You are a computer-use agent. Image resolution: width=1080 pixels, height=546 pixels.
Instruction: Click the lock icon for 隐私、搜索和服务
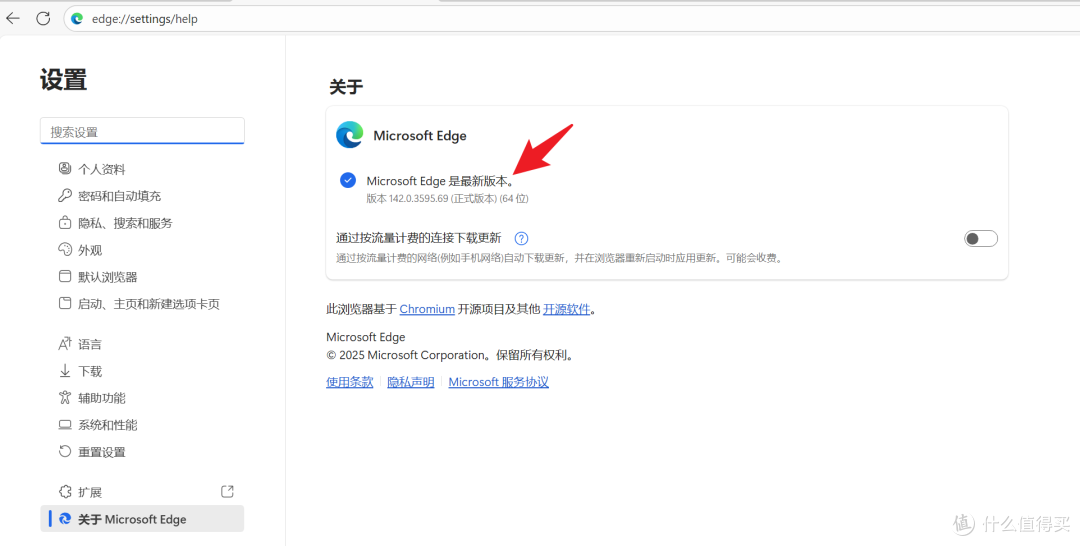65,222
